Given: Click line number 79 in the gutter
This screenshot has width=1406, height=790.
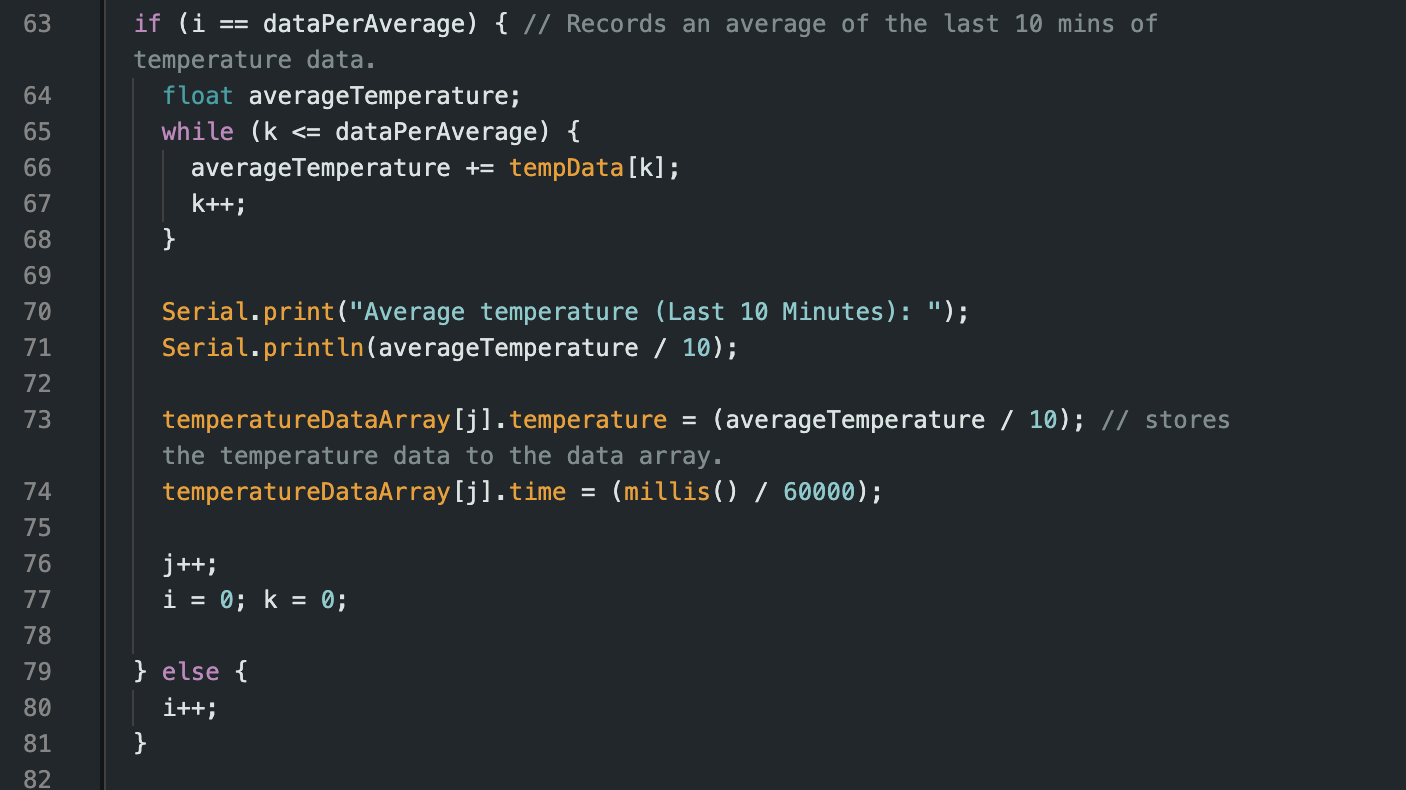Looking at the screenshot, I should (x=37, y=672).
